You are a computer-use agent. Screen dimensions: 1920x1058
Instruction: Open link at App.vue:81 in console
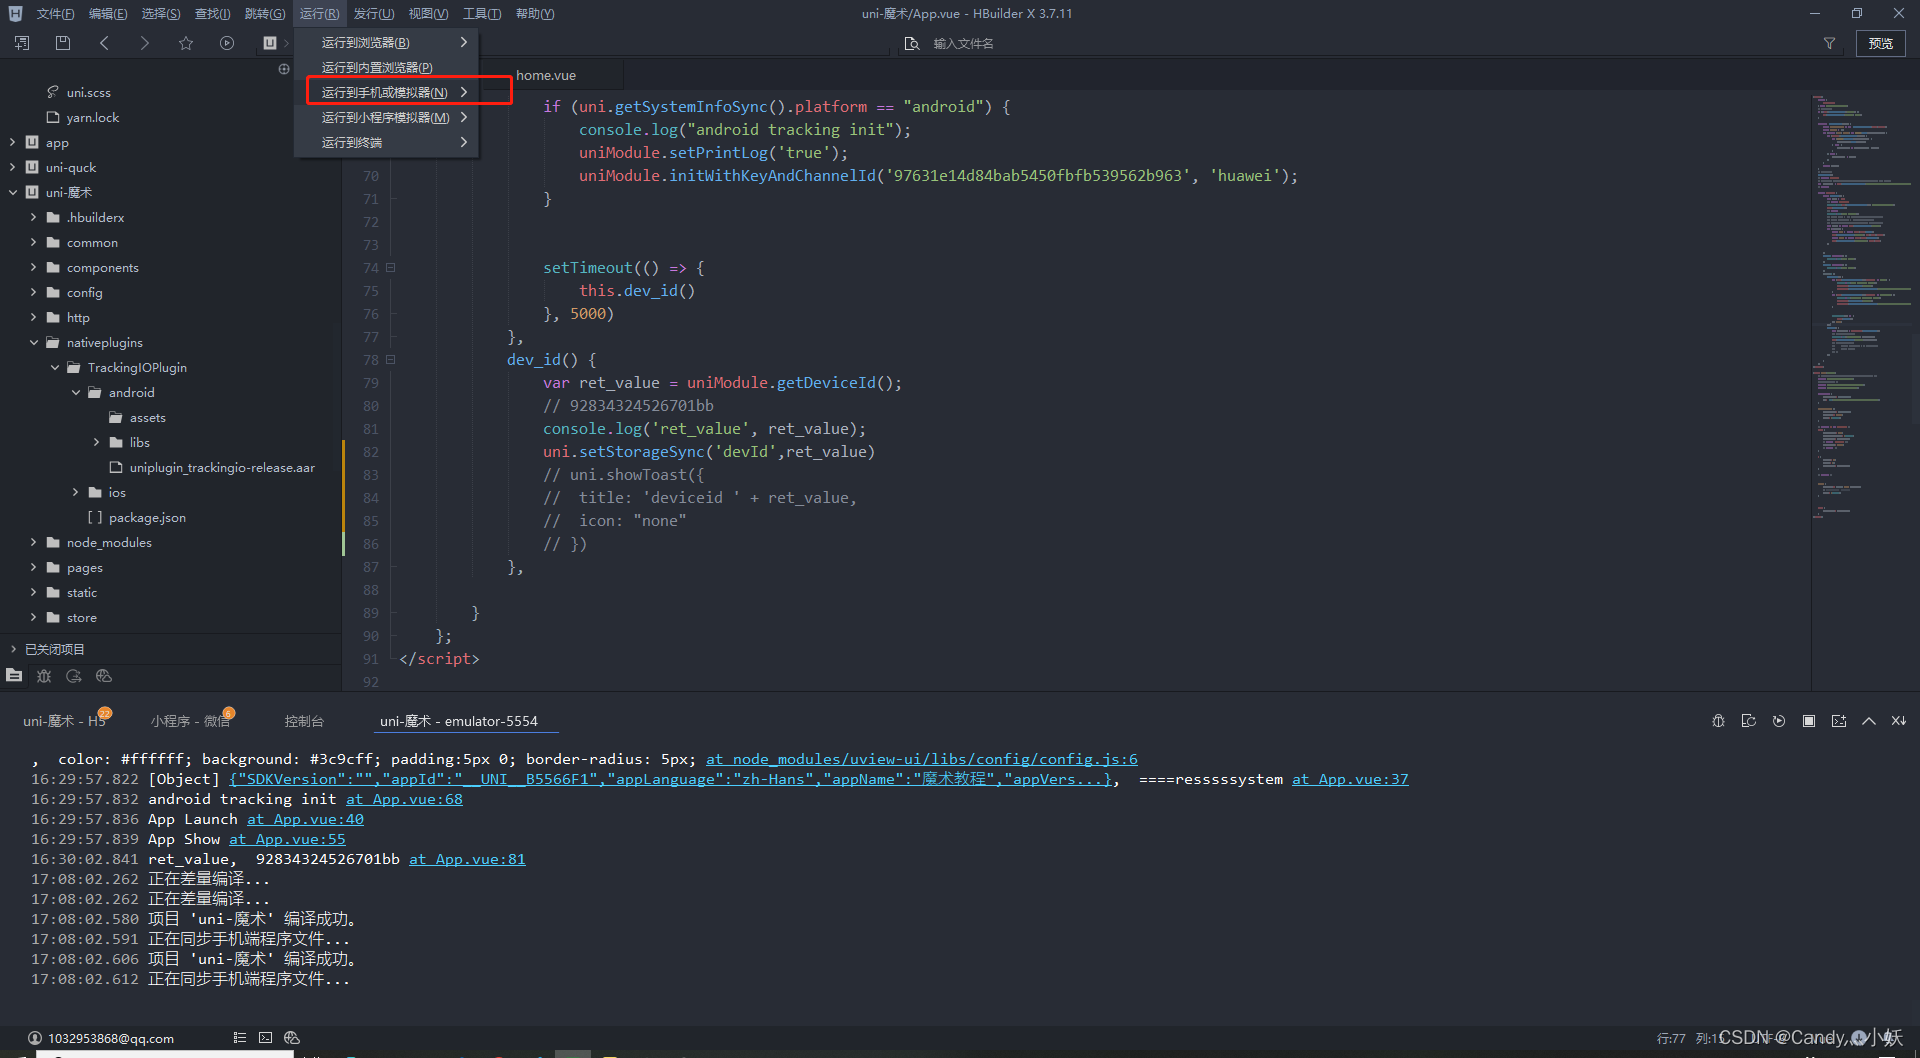[467, 859]
